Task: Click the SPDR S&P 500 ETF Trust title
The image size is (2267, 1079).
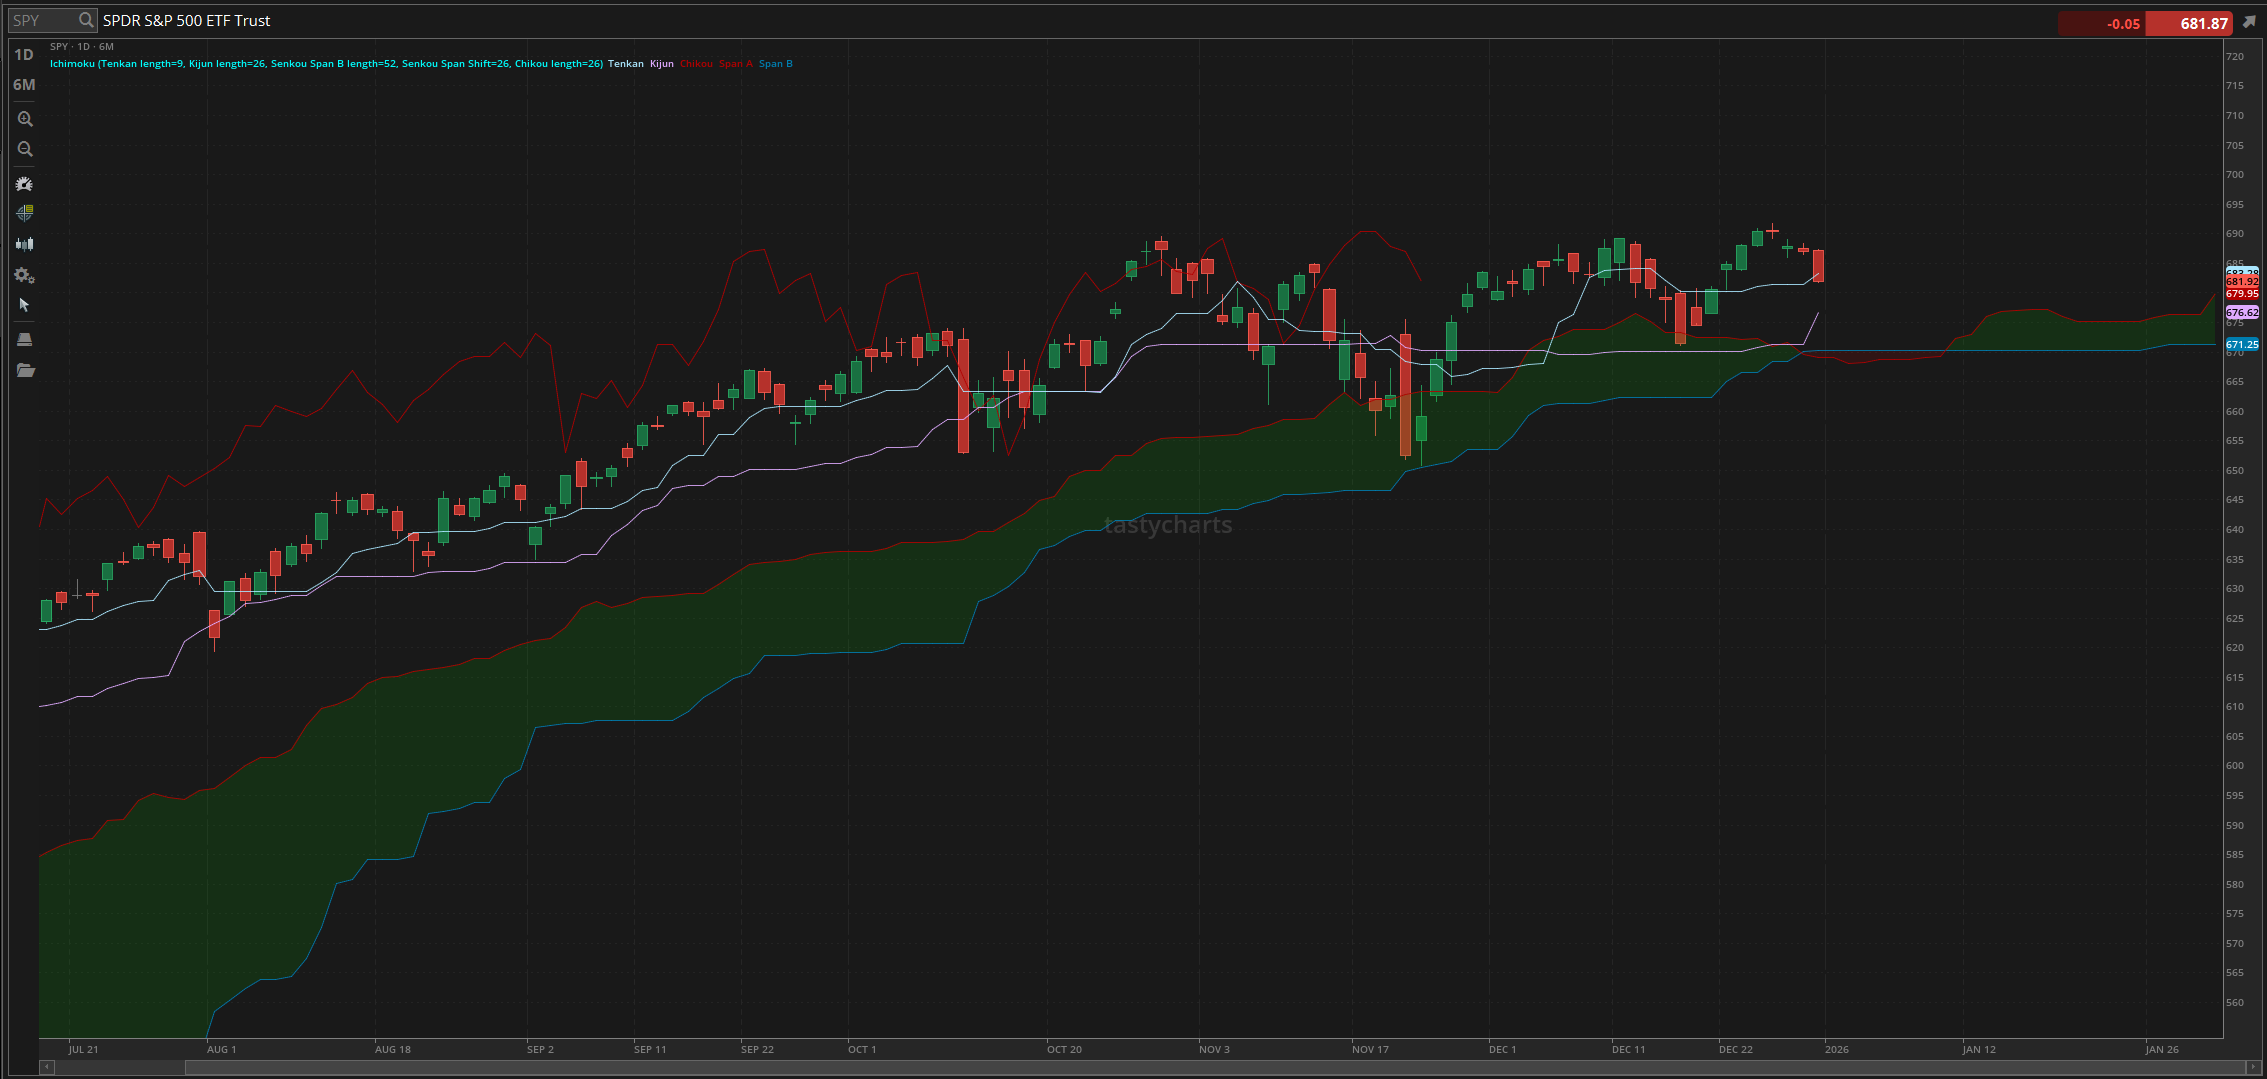Action: coord(187,20)
